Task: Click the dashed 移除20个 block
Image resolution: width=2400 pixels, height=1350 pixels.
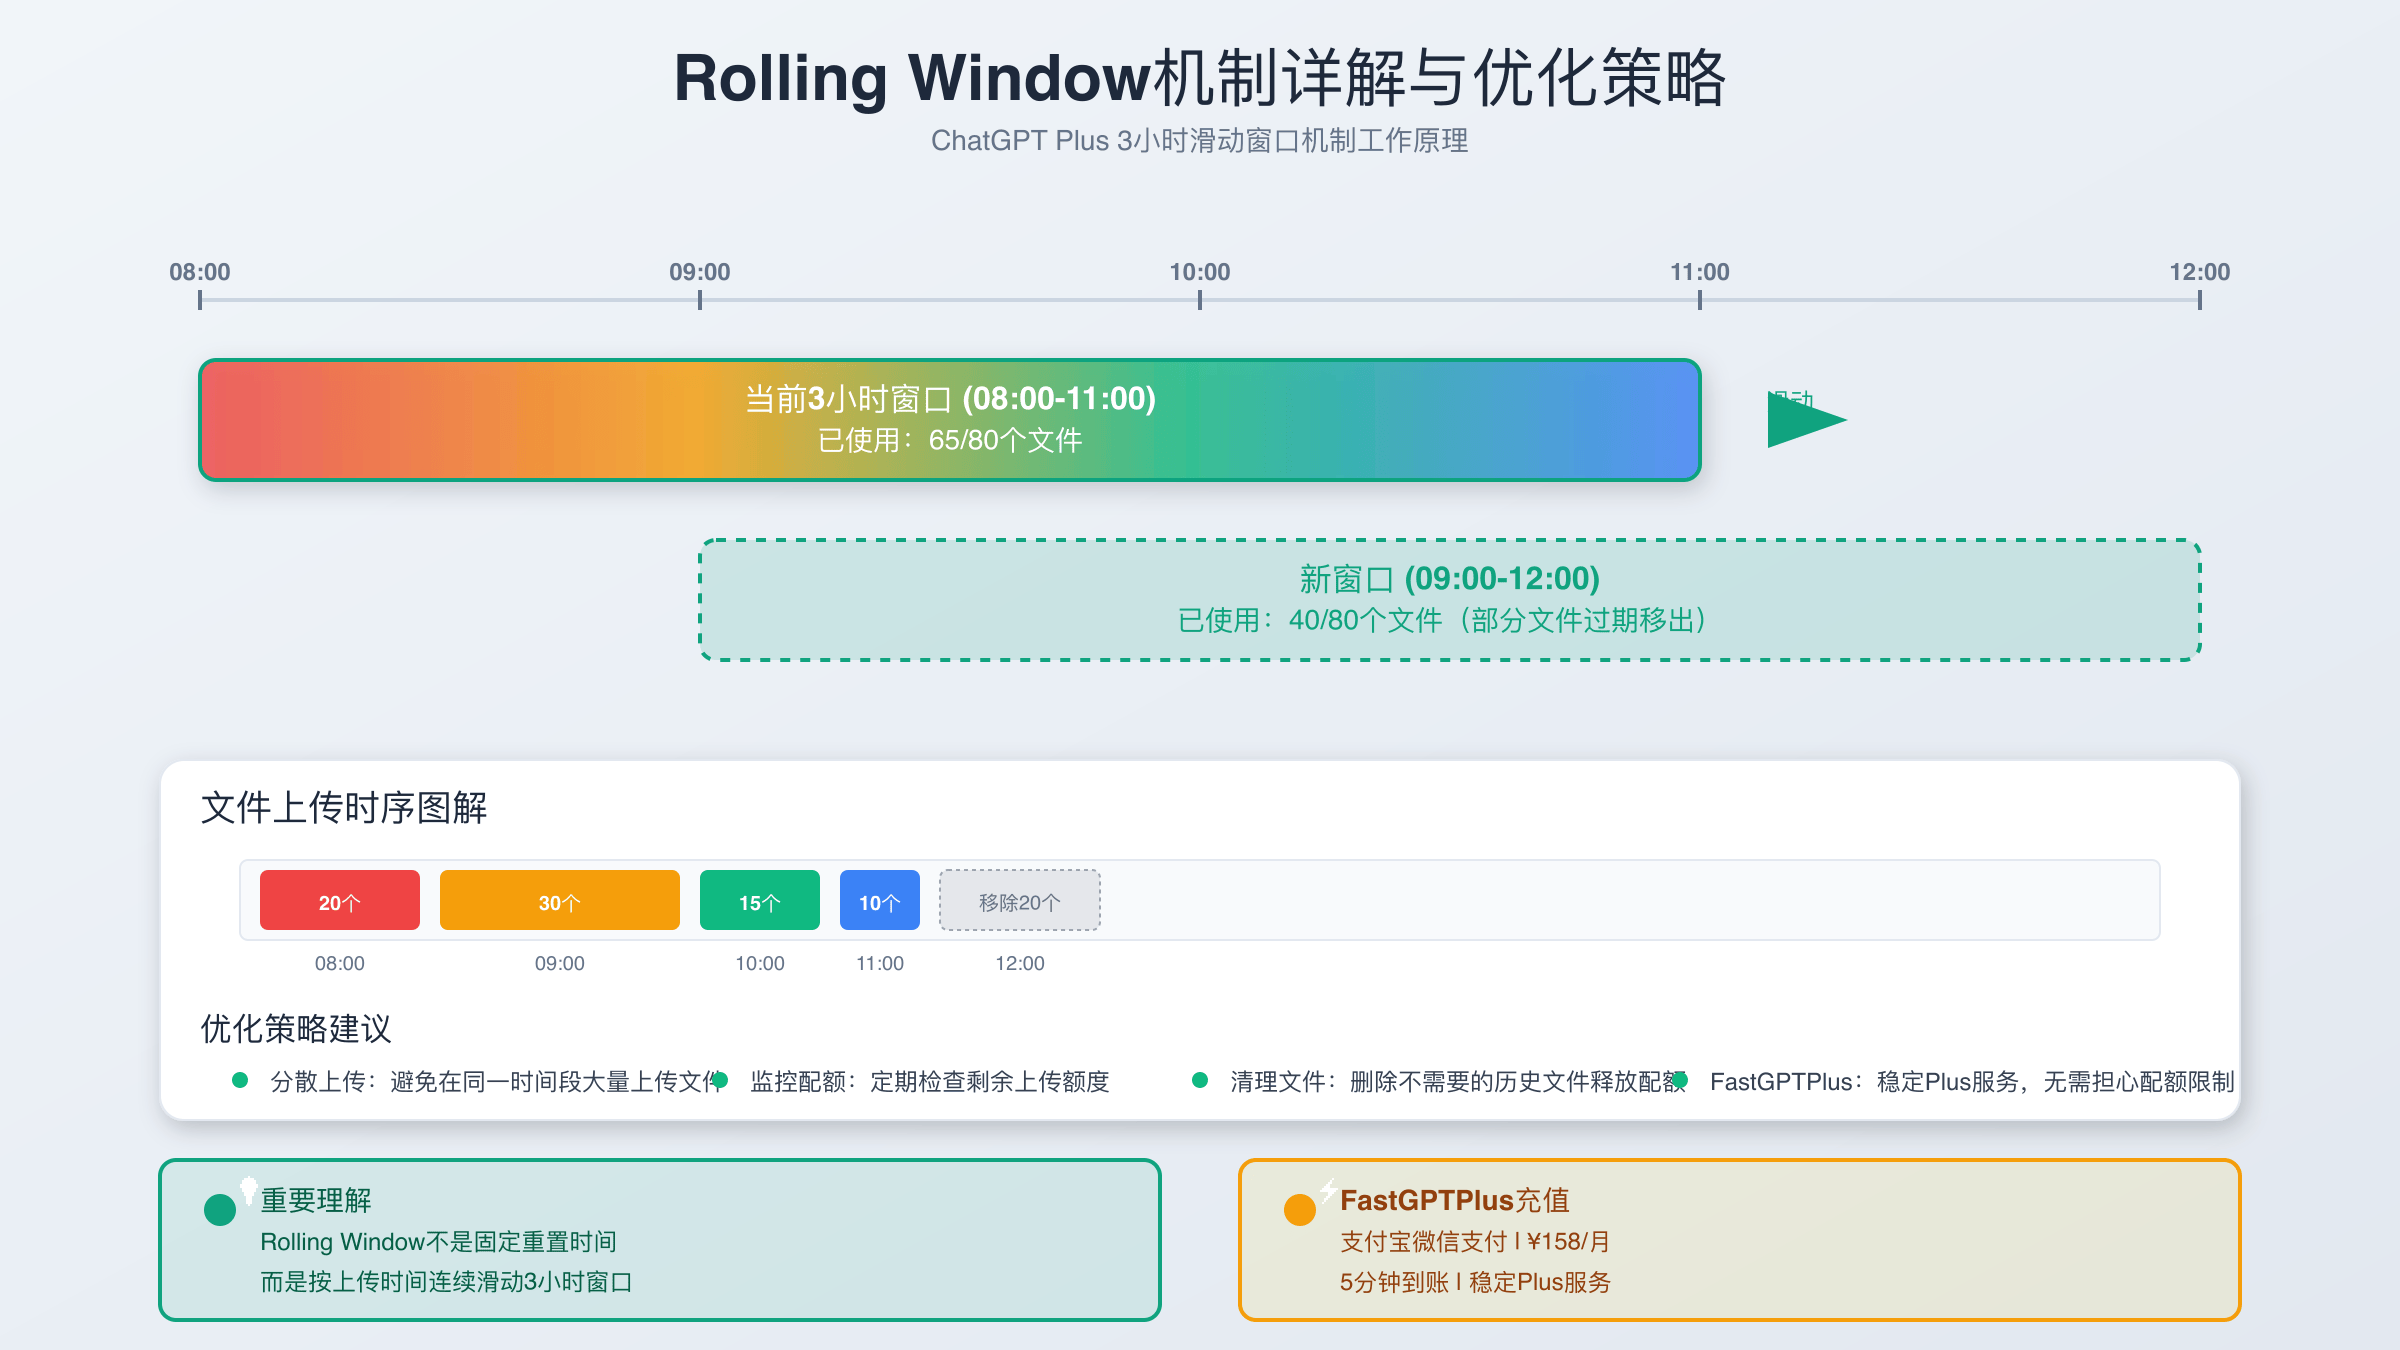Action: coord(1020,900)
